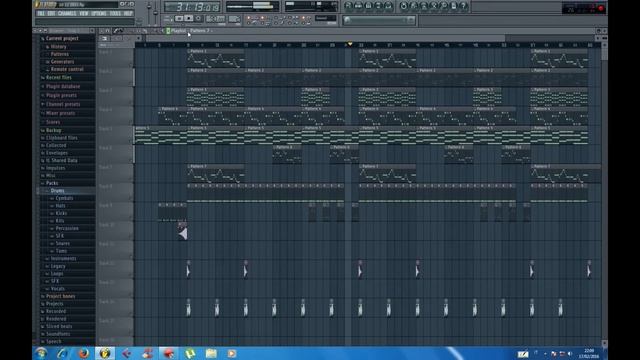
Task: Click the project info document icon
Action: point(453,6)
